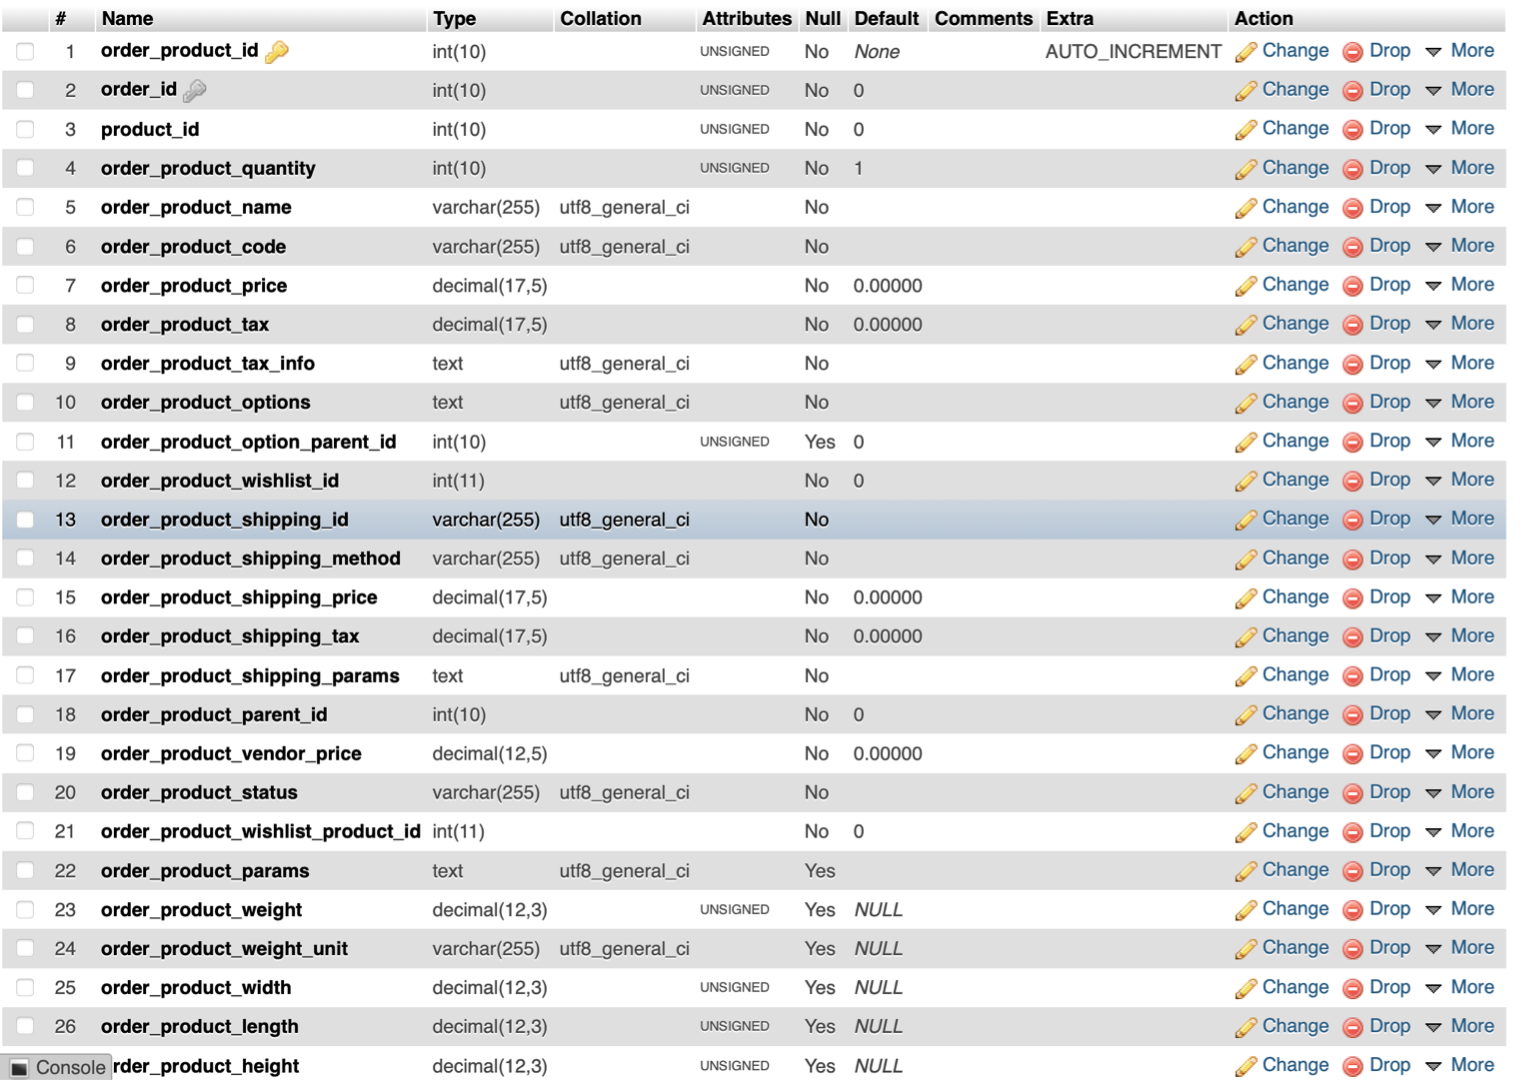Click the Drop link for order_product_parent_id
The width and height of the screenshot is (1530, 1080).
click(1389, 714)
